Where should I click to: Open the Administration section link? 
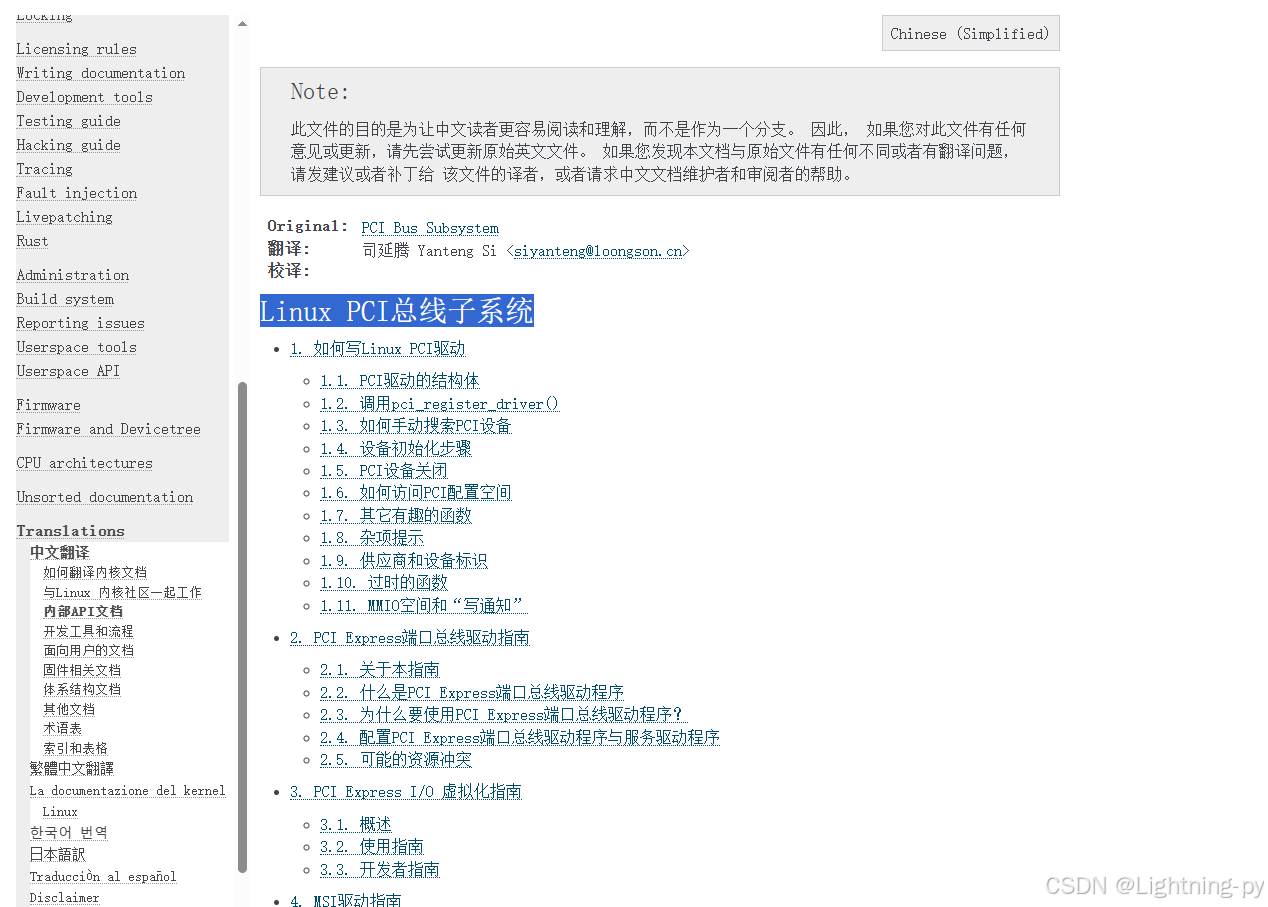pos(72,275)
